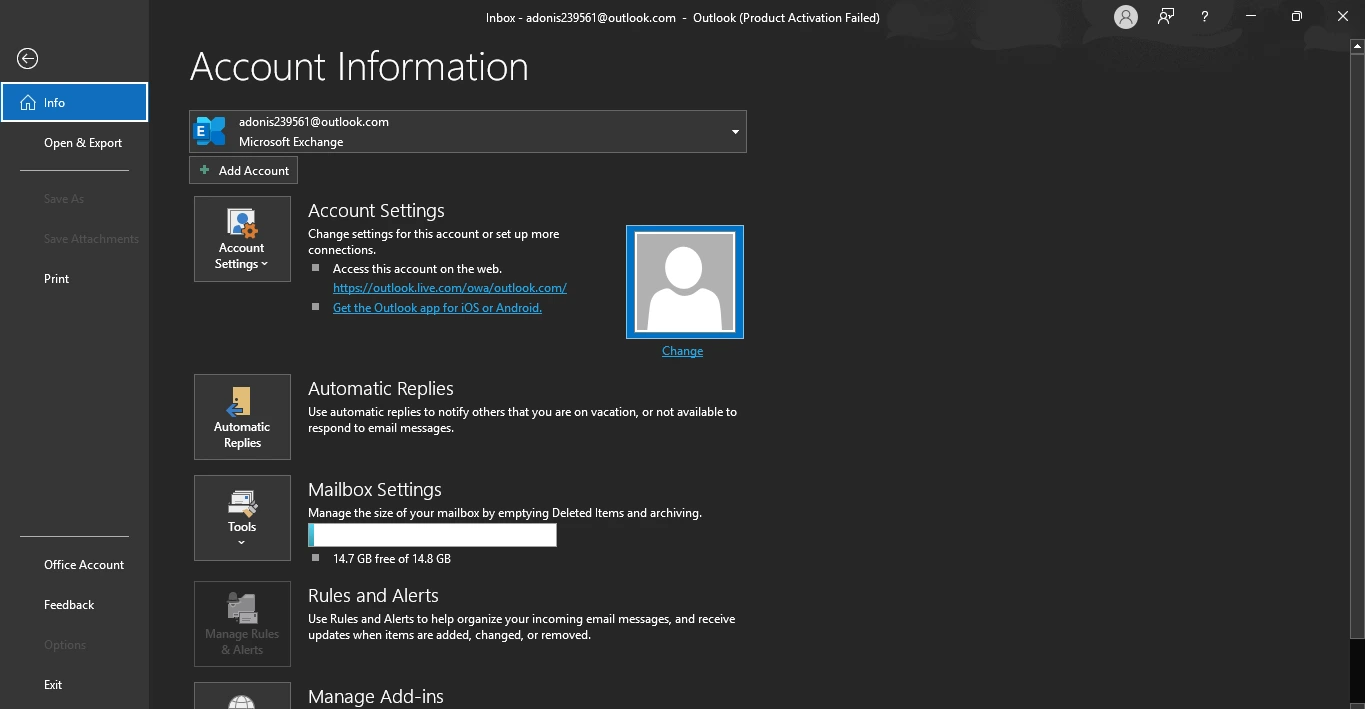Viewport: 1365px width, 709px height.
Task: Expand the account selector dropdown
Action: [735, 132]
